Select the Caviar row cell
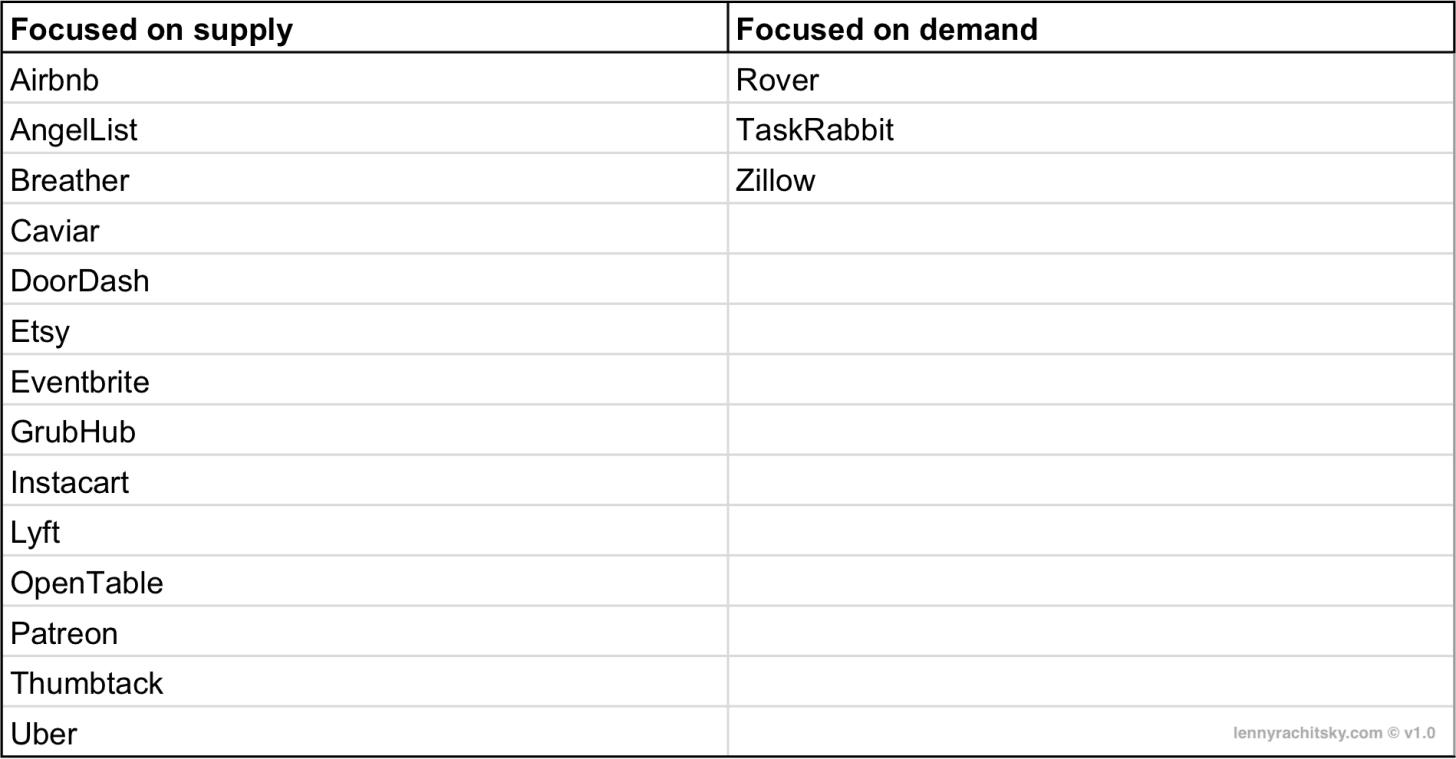This screenshot has width=1456, height=759. click(x=364, y=229)
